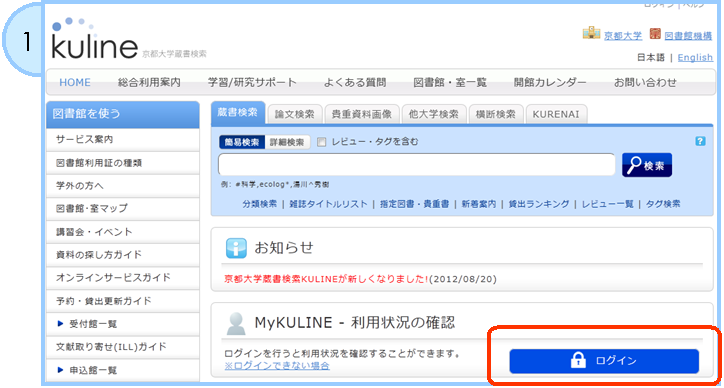The image size is (724, 388).
Task: Follow the 図書館機構 link
Action: [688, 35]
